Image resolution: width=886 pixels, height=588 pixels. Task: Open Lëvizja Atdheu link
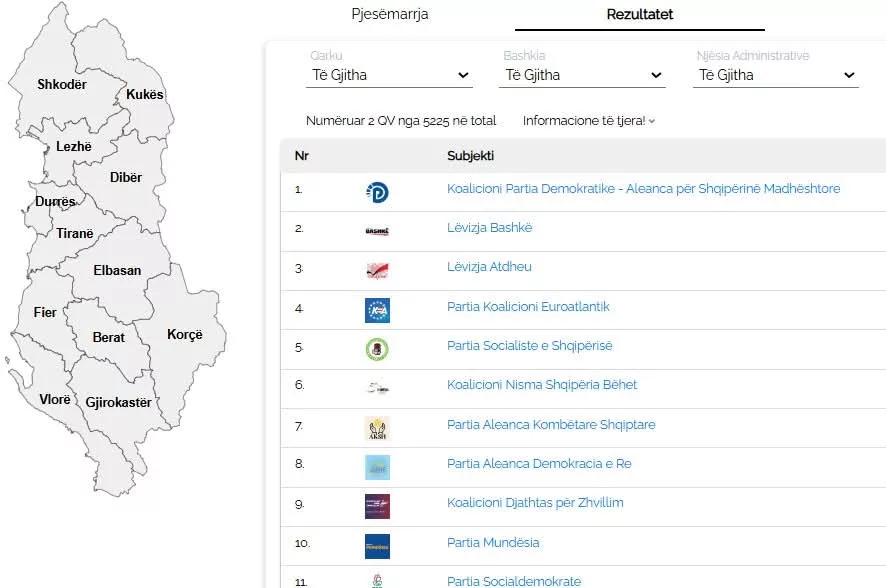click(489, 267)
